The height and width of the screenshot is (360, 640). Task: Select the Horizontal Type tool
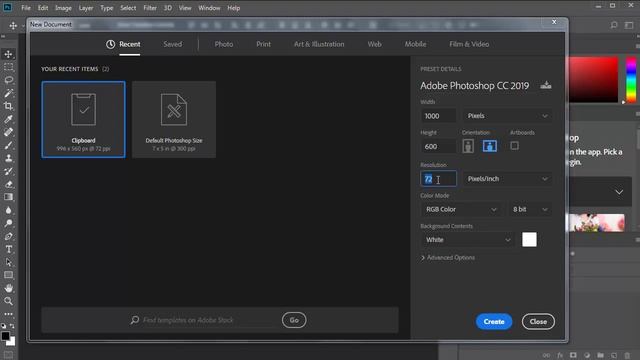pyautogui.click(x=8, y=249)
